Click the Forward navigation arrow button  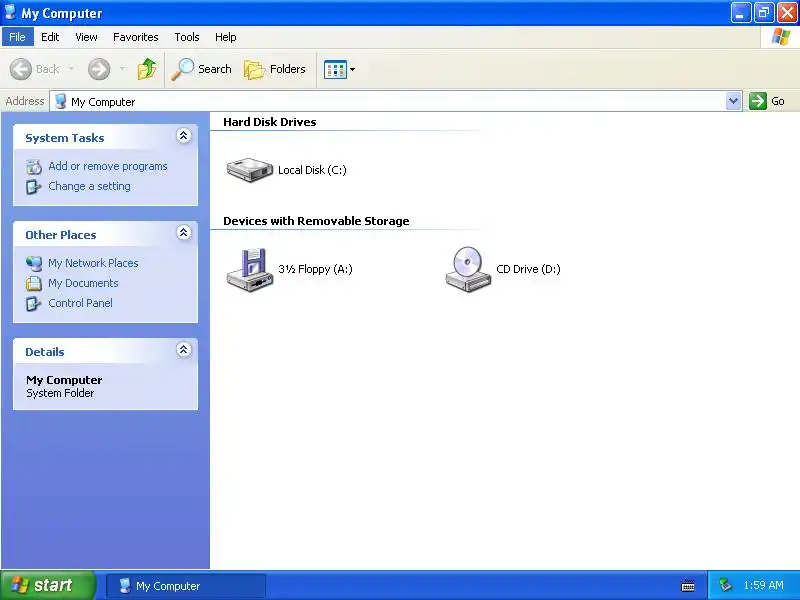click(99, 69)
